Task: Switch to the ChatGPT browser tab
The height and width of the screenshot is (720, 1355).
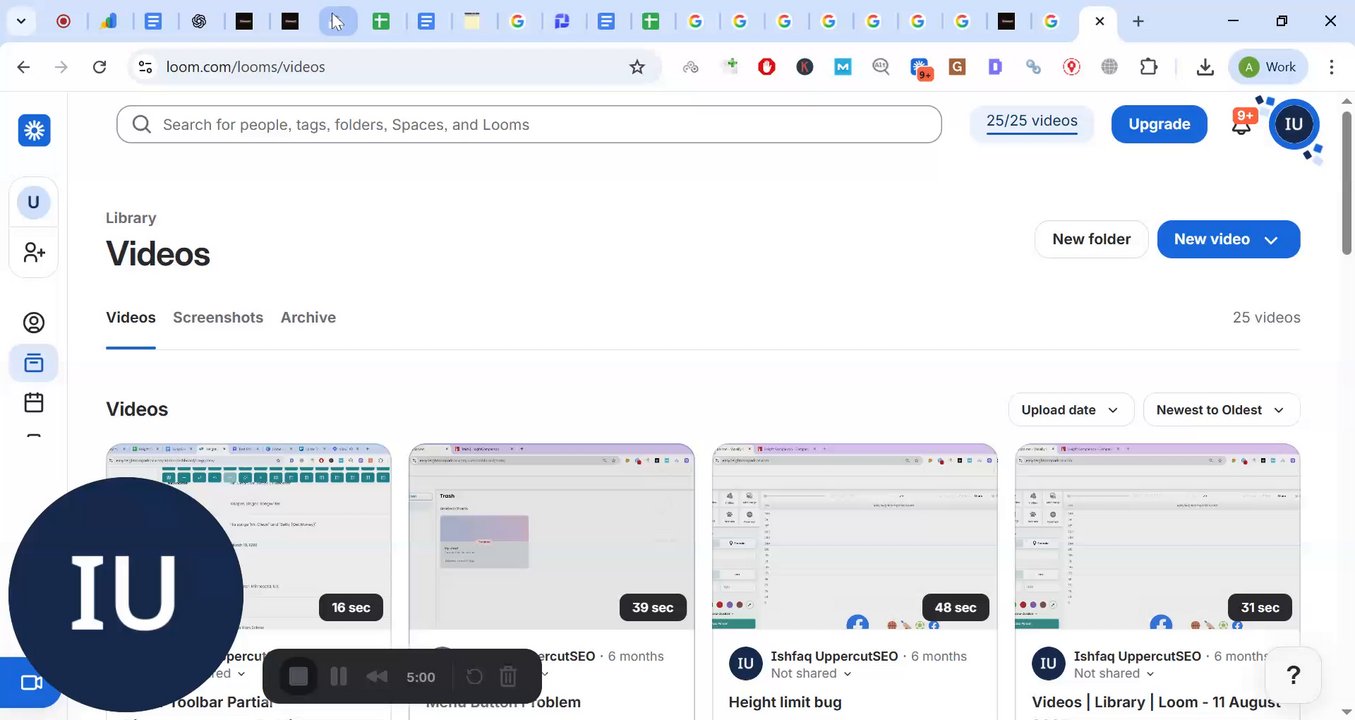Action: coord(199,21)
